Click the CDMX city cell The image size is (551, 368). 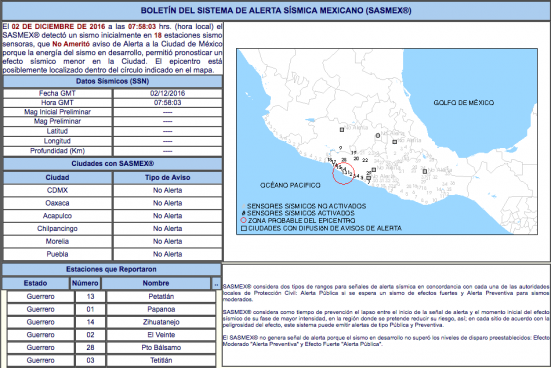58,191
